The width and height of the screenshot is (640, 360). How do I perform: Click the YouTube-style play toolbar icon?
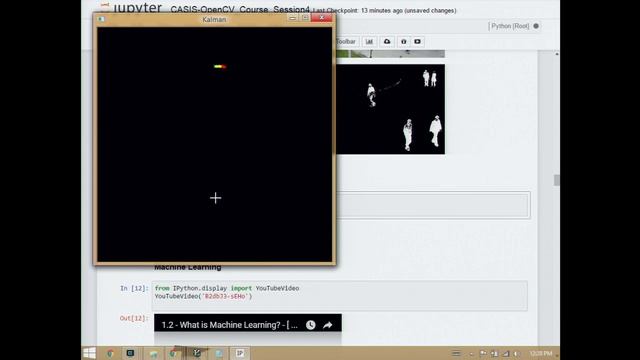coord(417,42)
